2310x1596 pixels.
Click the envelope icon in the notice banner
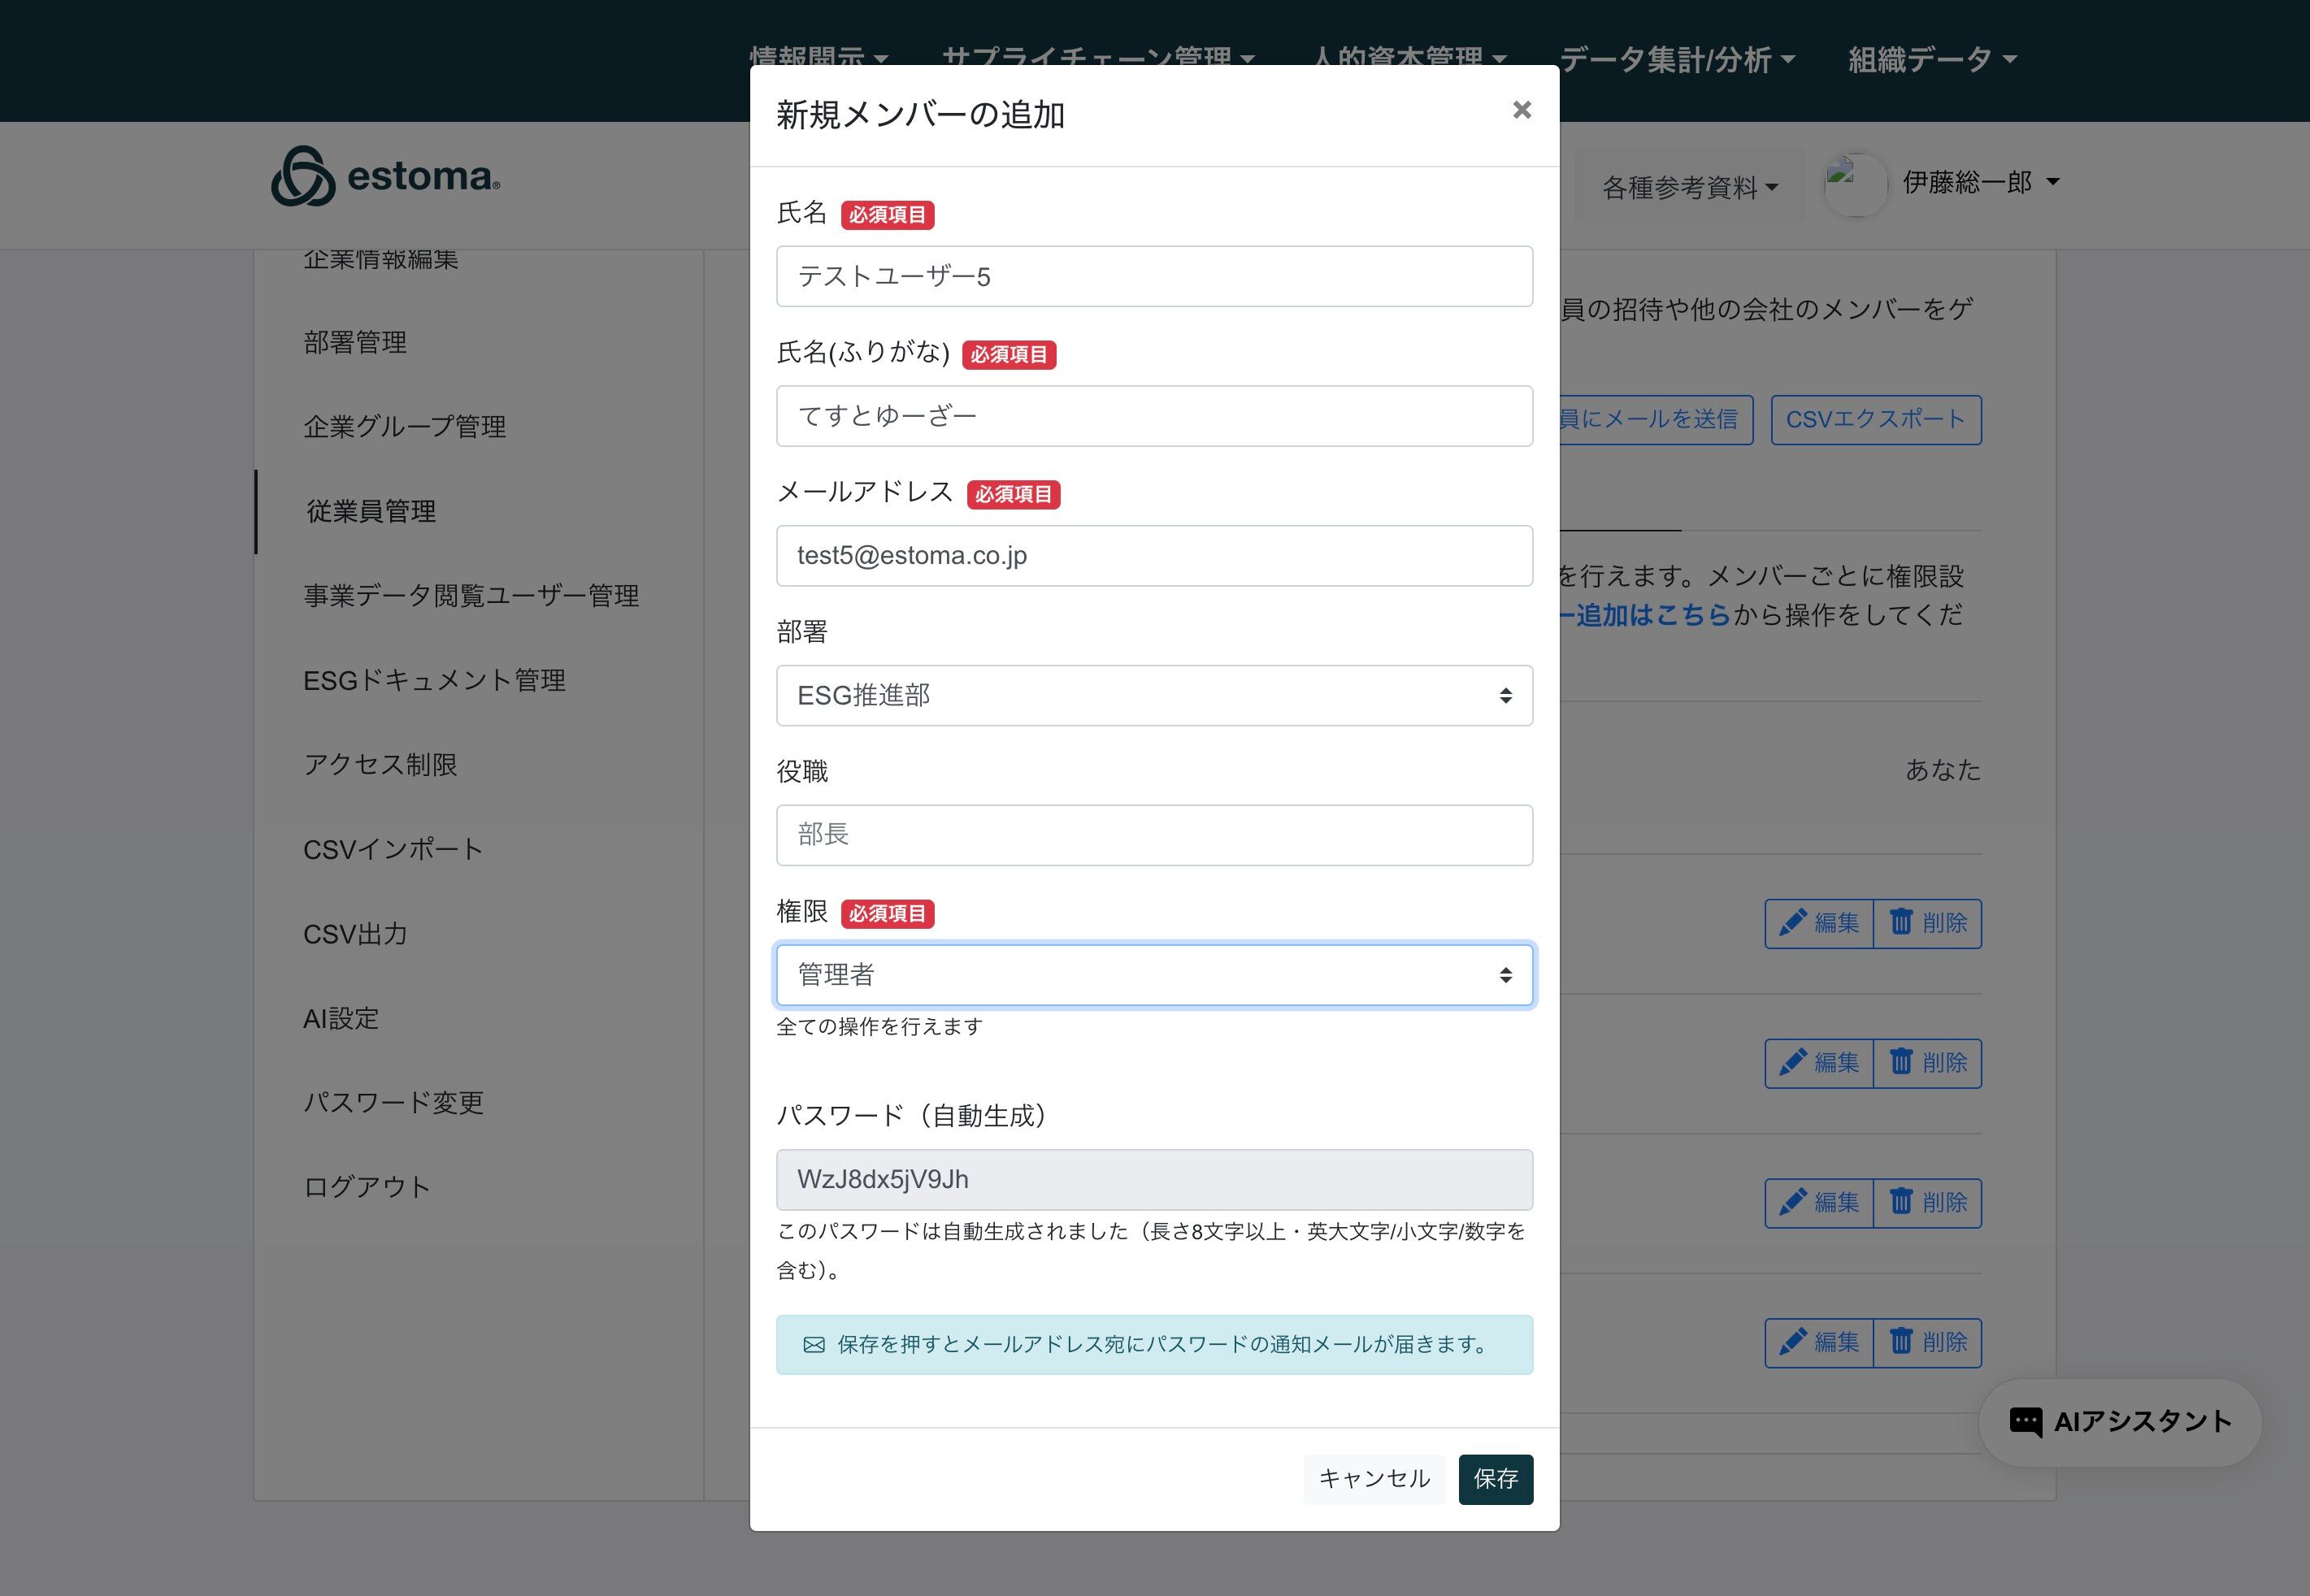tap(814, 1345)
